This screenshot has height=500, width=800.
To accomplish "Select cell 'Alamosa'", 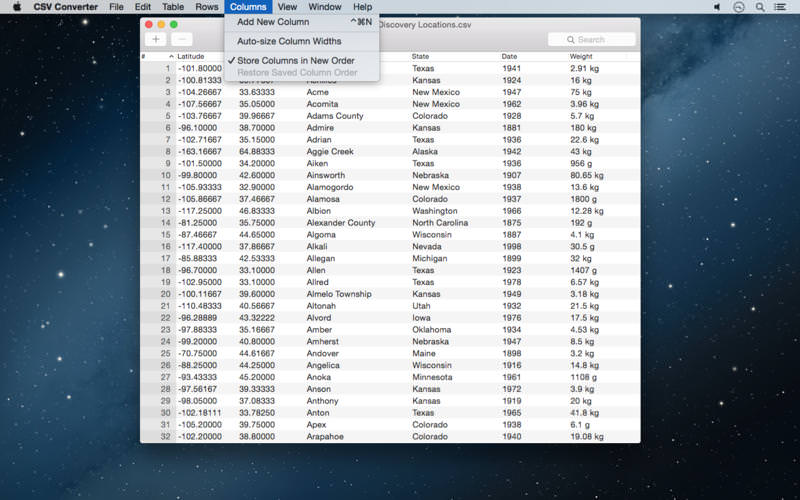I will [x=322, y=199].
